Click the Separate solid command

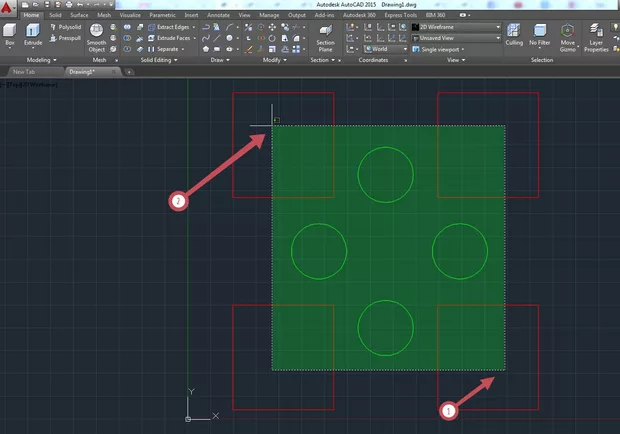click(x=163, y=49)
